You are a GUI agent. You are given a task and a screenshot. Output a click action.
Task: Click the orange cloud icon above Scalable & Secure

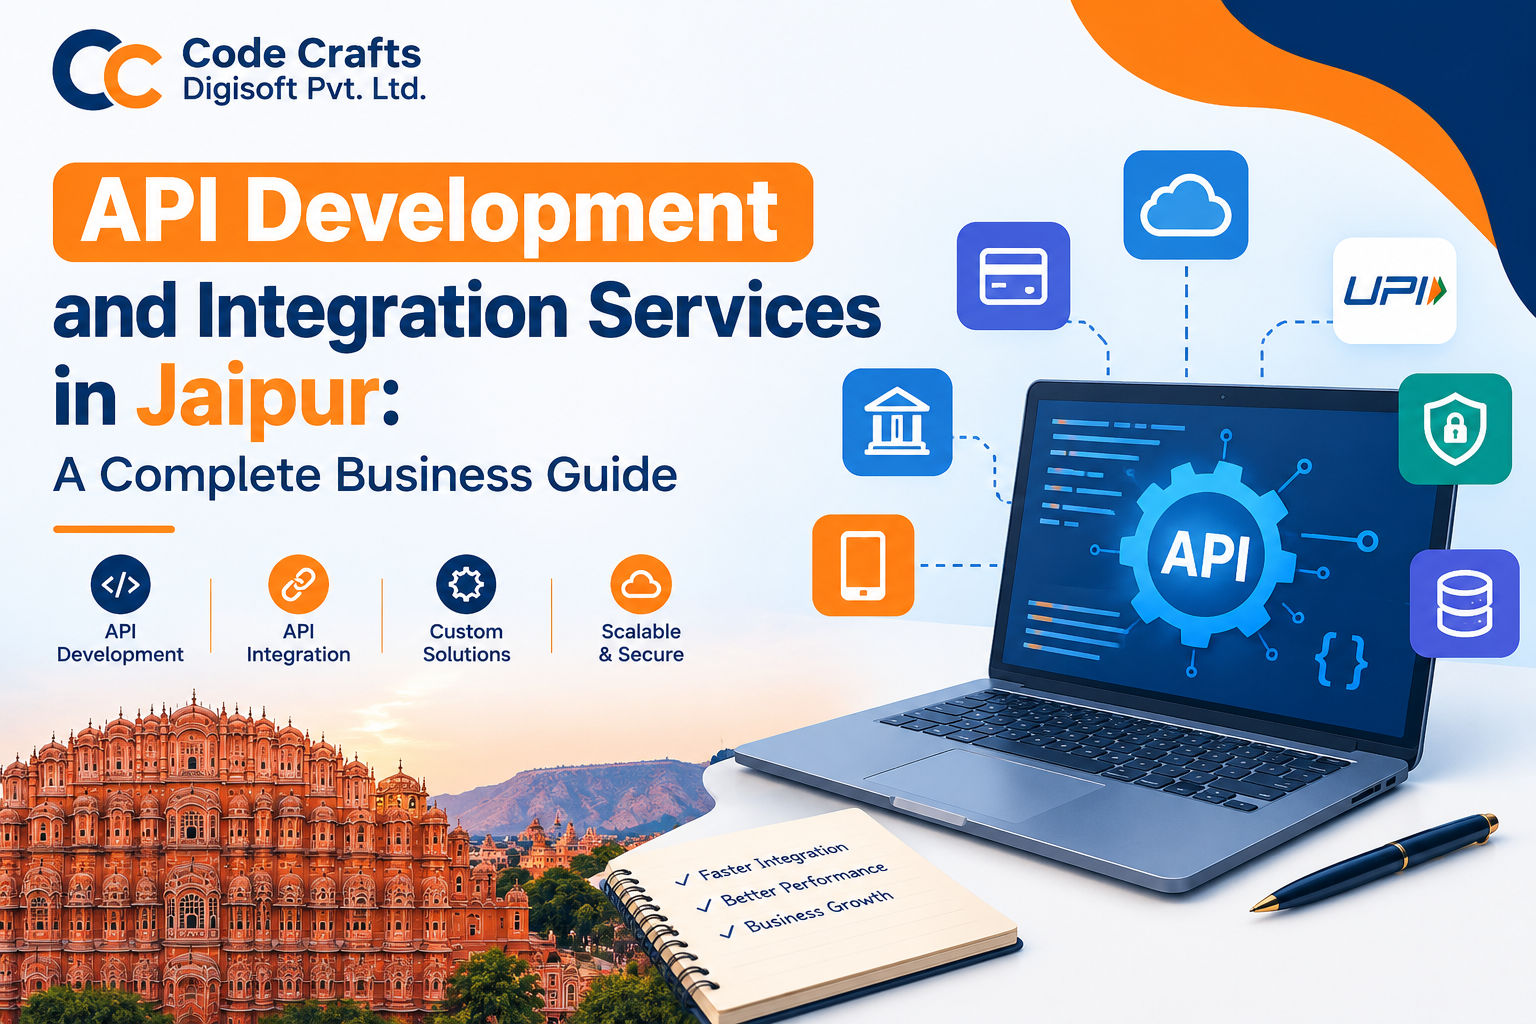641,584
